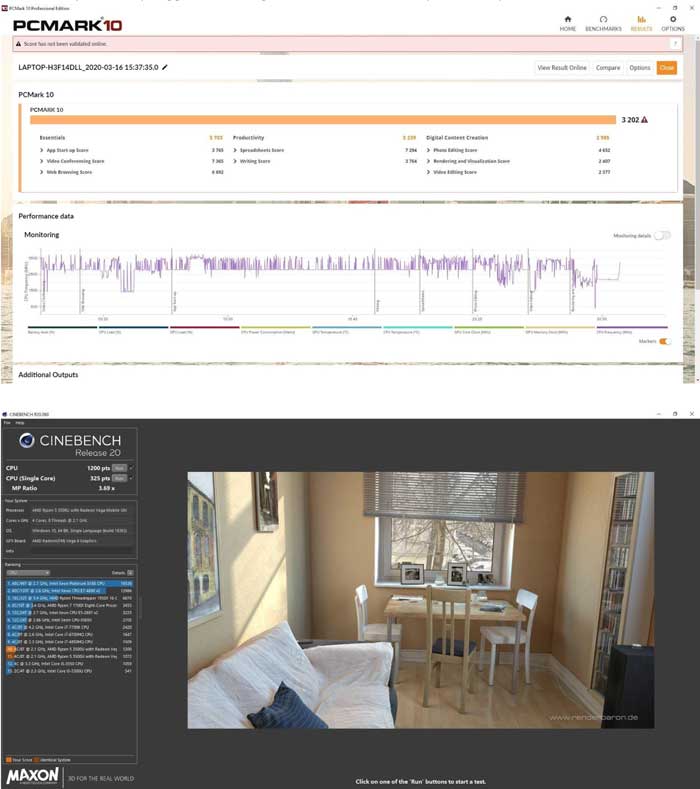Open the Cinebench File menu
The height and width of the screenshot is (789, 700).
point(7,423)
